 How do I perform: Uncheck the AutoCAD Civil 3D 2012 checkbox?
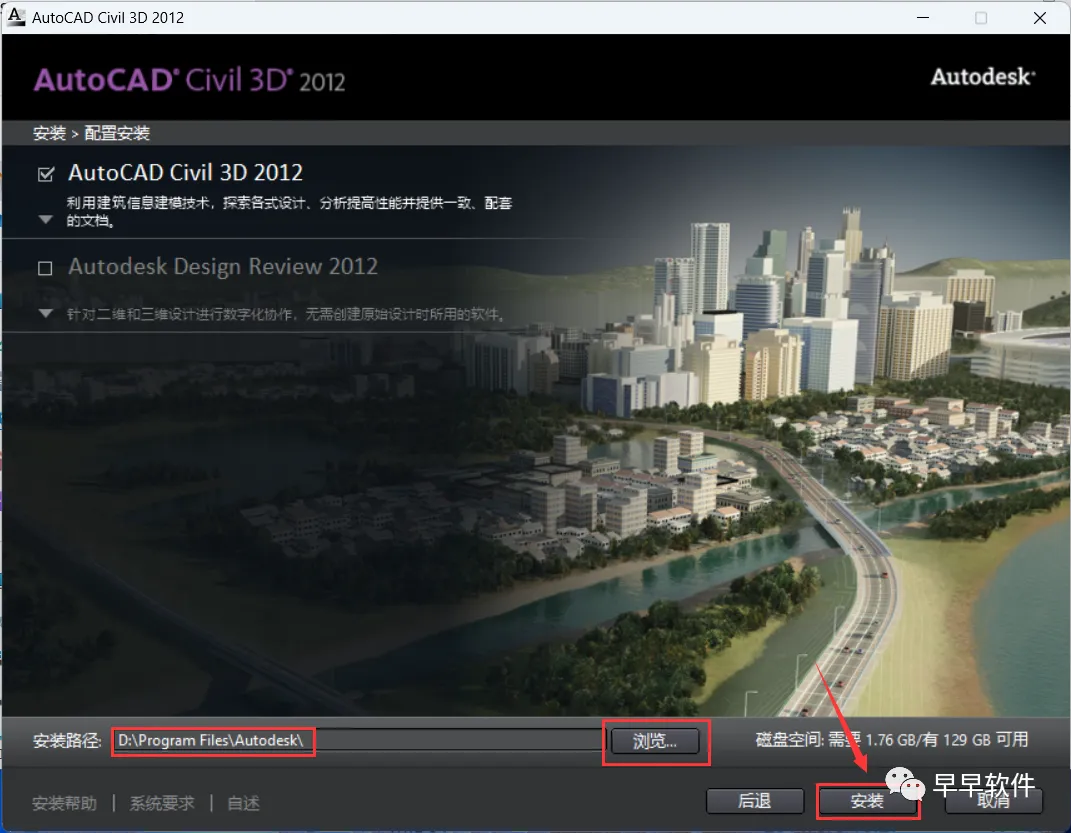[46, 174]
